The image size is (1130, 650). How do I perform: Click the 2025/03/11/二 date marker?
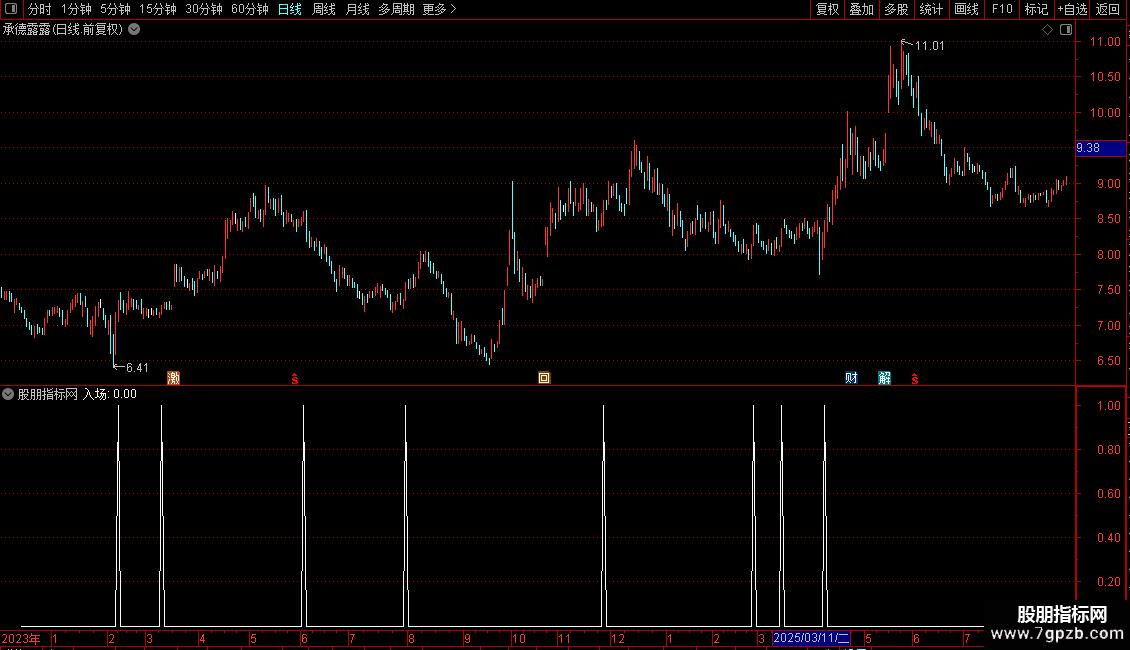pyautogui.click(x=811, y=638)
